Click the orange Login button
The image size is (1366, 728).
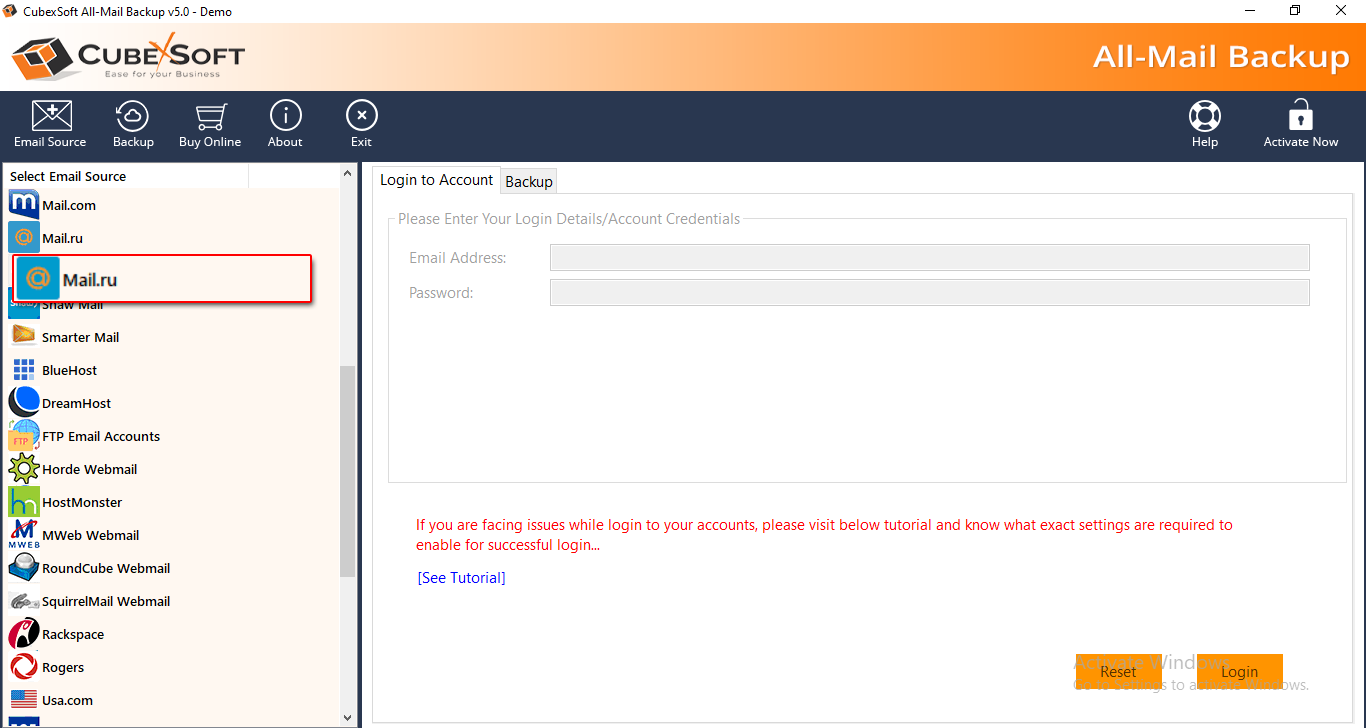[x=1239, y=671]
